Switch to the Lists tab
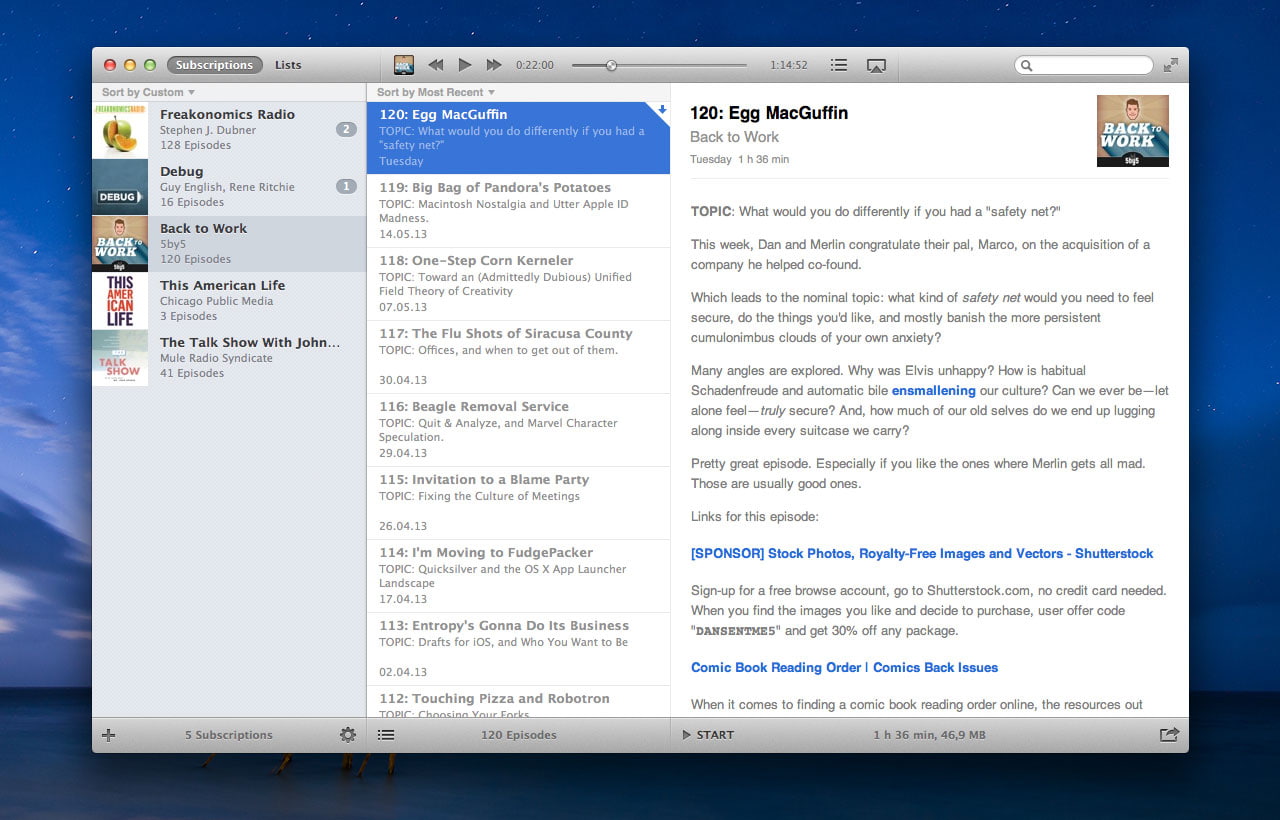Image resolution: width=1280 pixels, height=820 pixels. click(x=288, y=65)
